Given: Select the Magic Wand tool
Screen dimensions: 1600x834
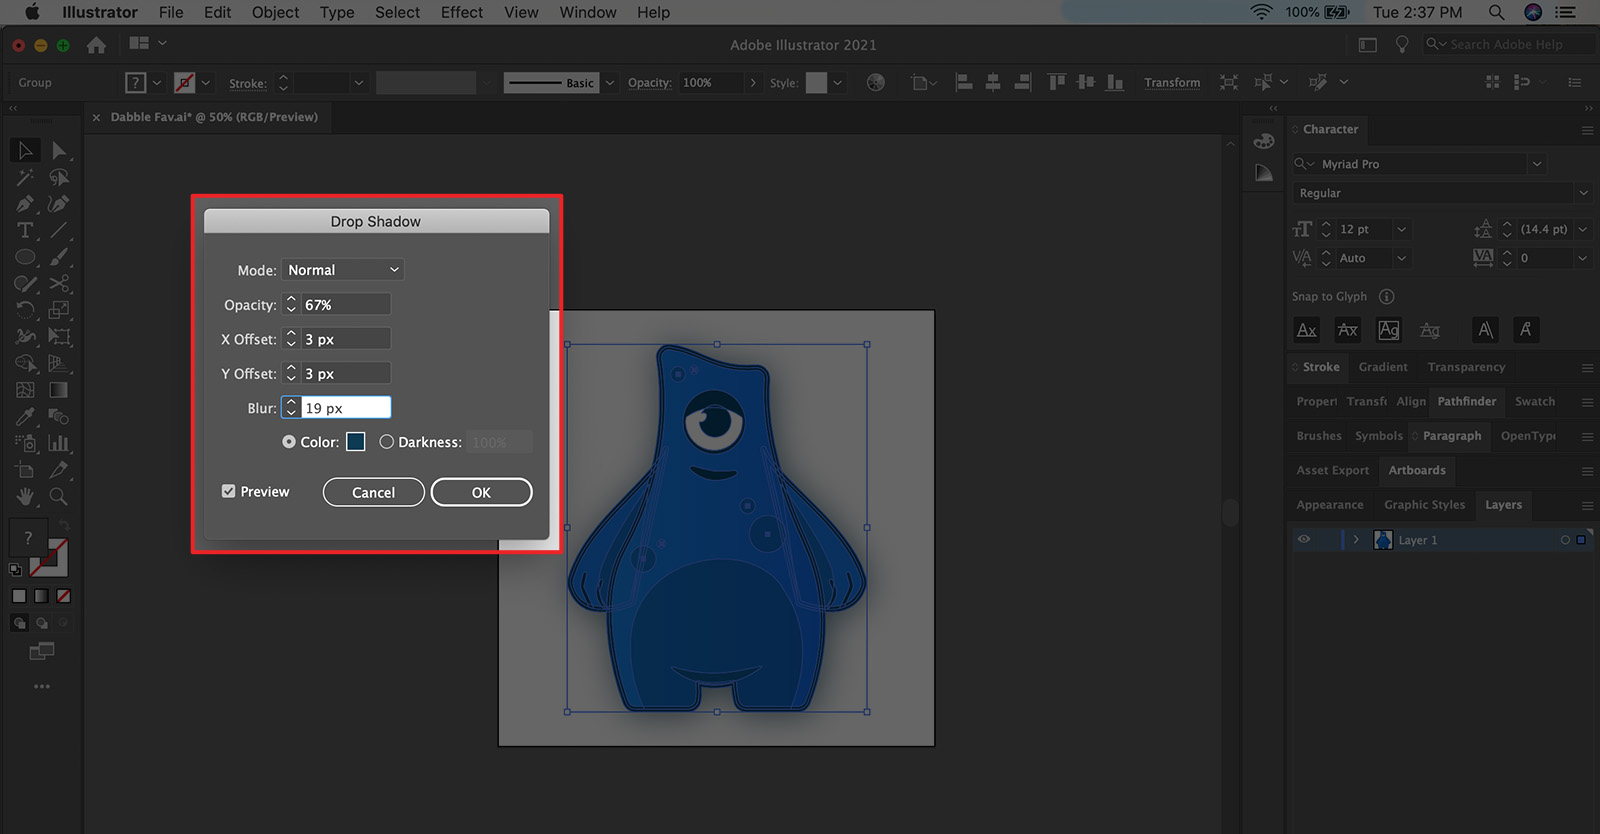Looking at the screenshot, I should (x=25, y=177).
